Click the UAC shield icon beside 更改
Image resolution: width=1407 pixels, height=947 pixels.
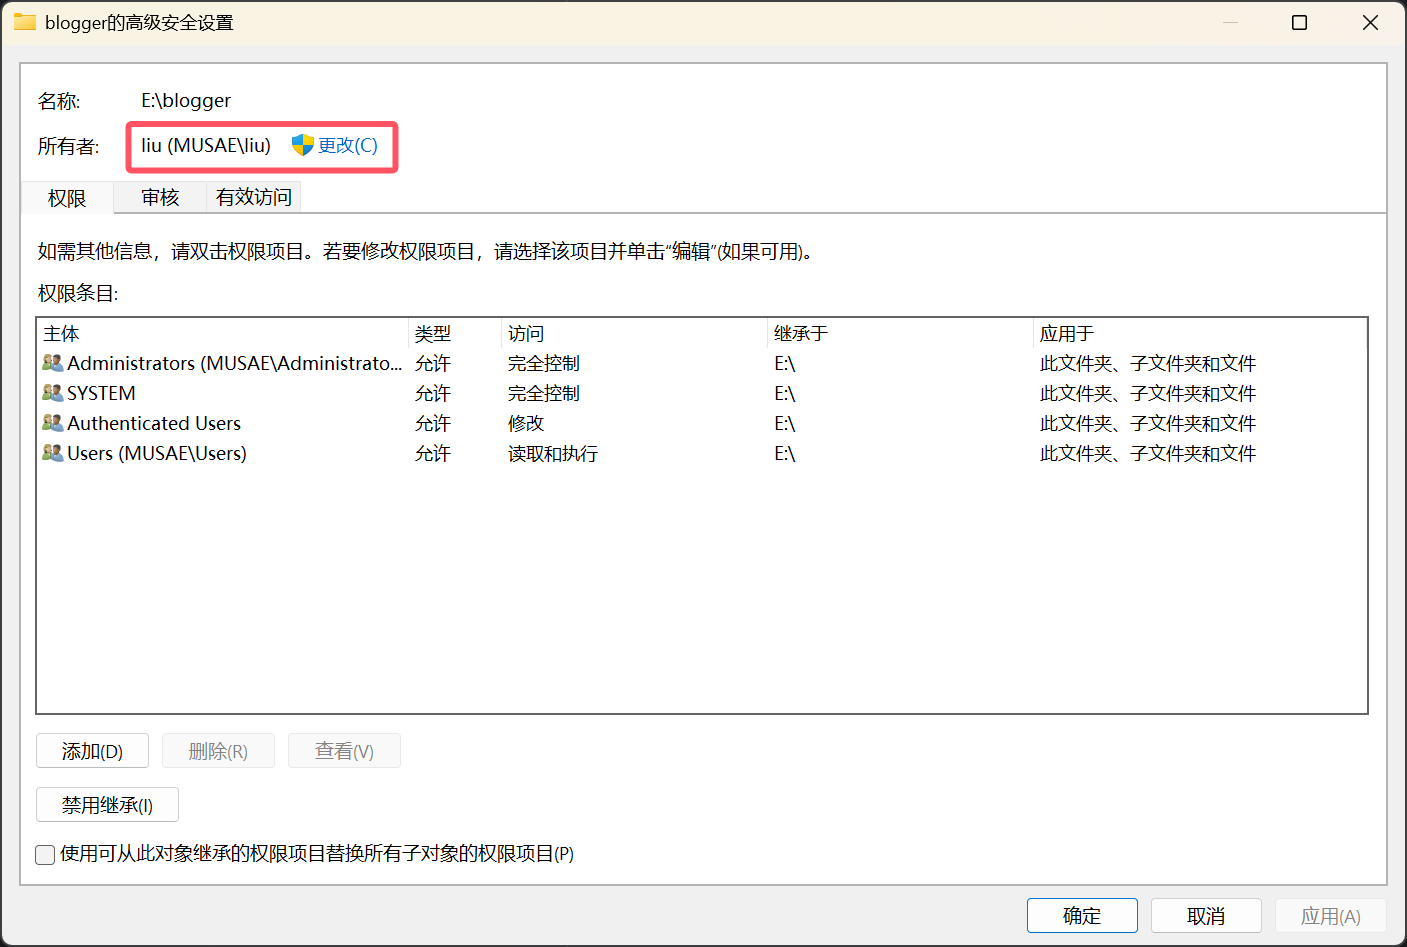(302, 146)
